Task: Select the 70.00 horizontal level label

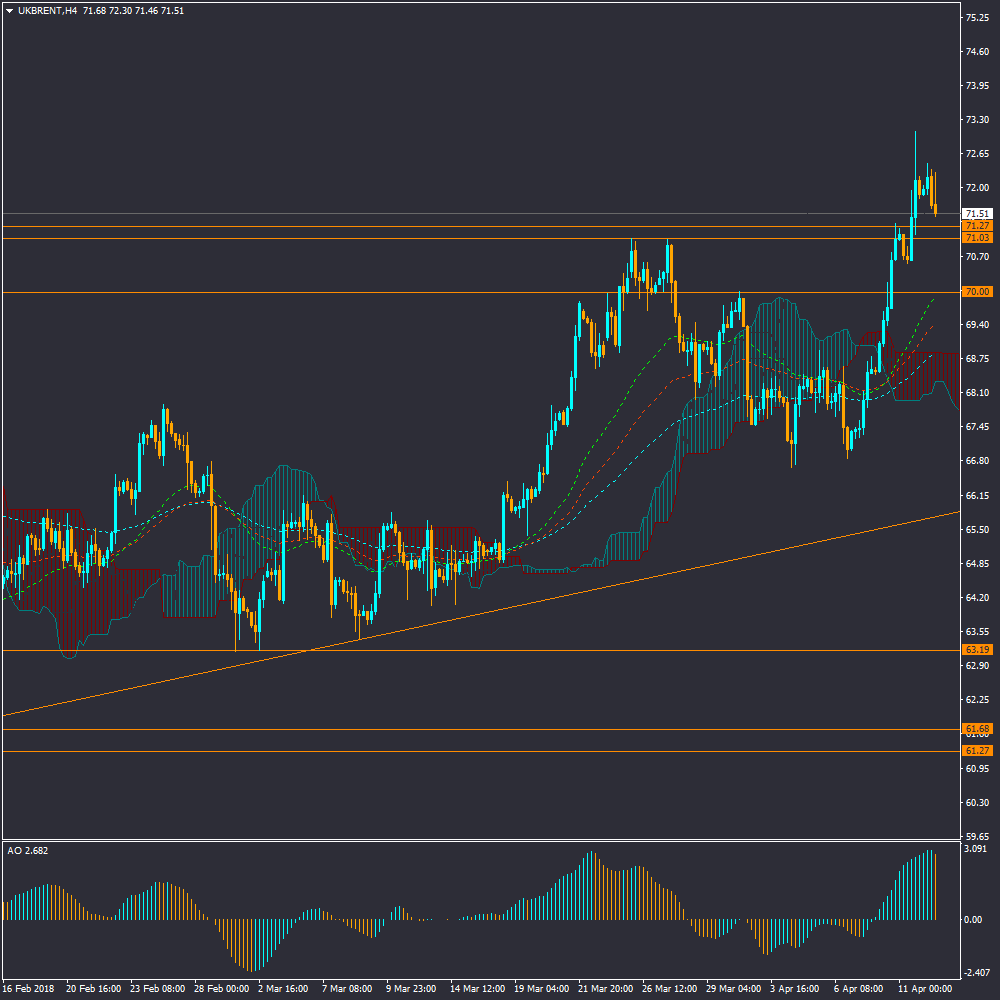Action: pyautogui.click(x=977, y=291)
